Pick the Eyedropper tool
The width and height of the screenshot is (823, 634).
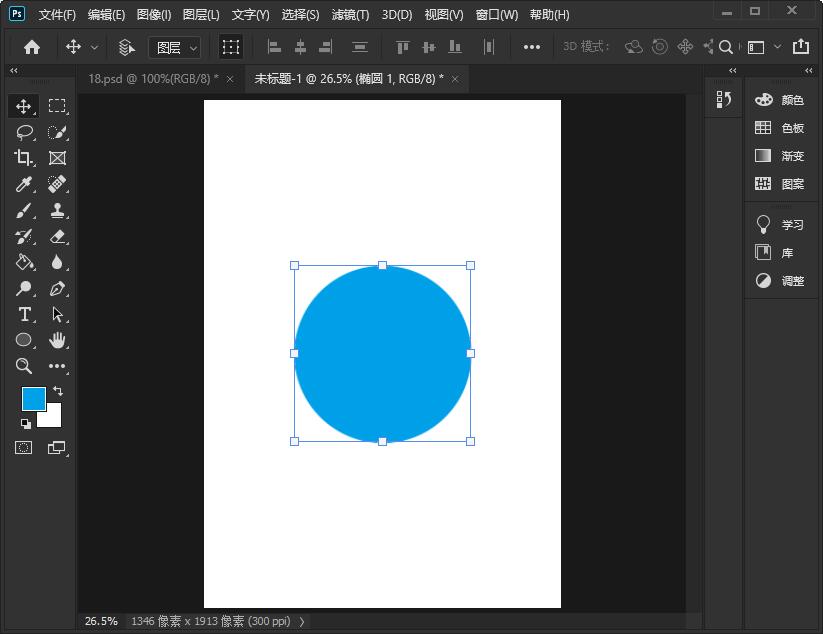24,184
